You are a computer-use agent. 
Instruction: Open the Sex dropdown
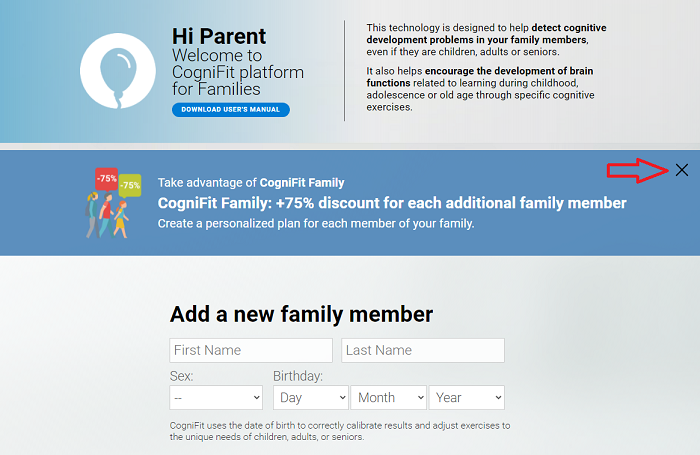[x=216, y=397]
